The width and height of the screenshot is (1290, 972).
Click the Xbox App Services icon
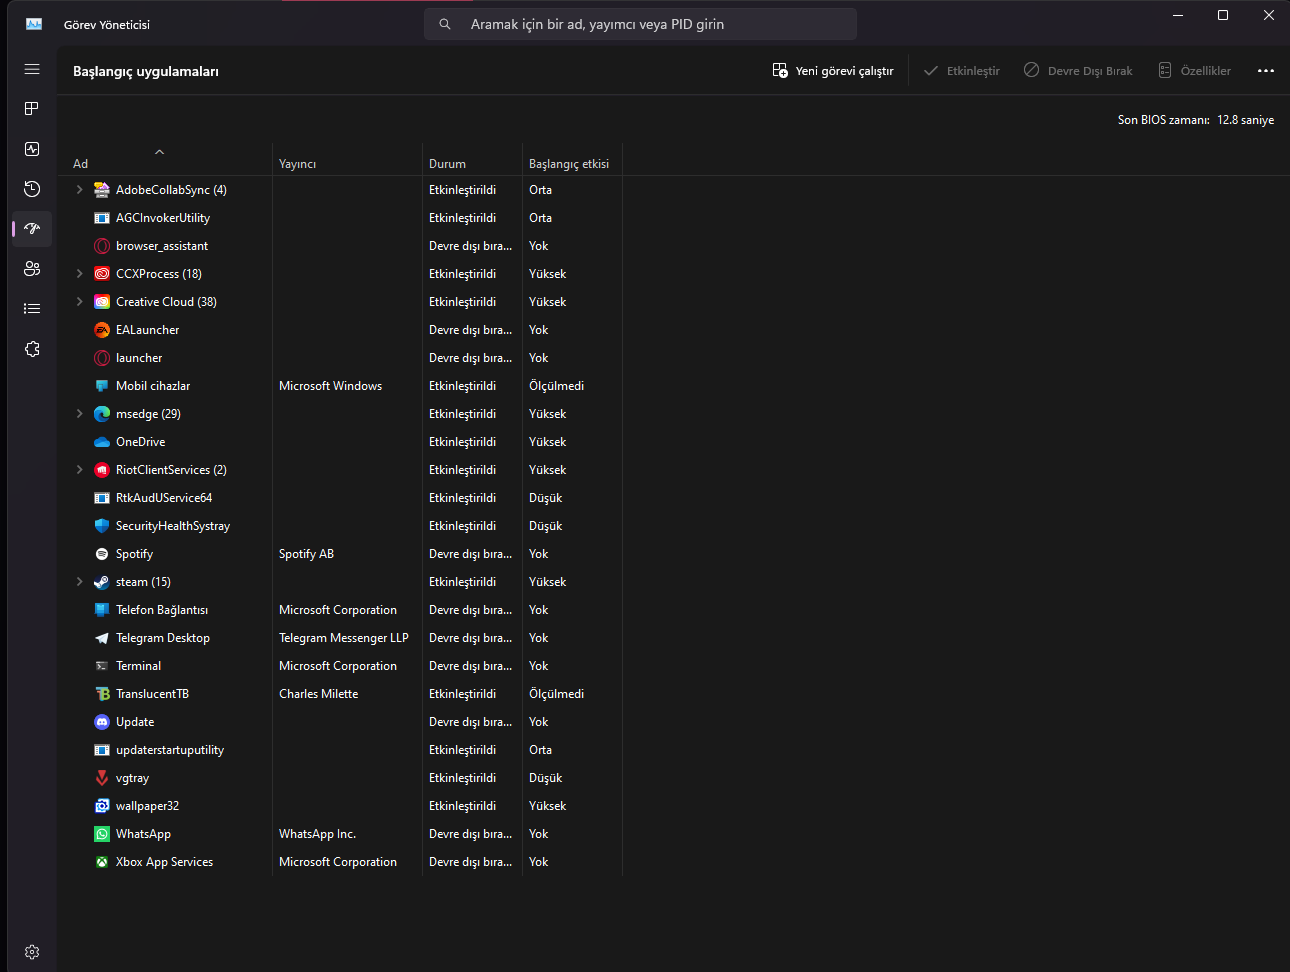point(102,862)
